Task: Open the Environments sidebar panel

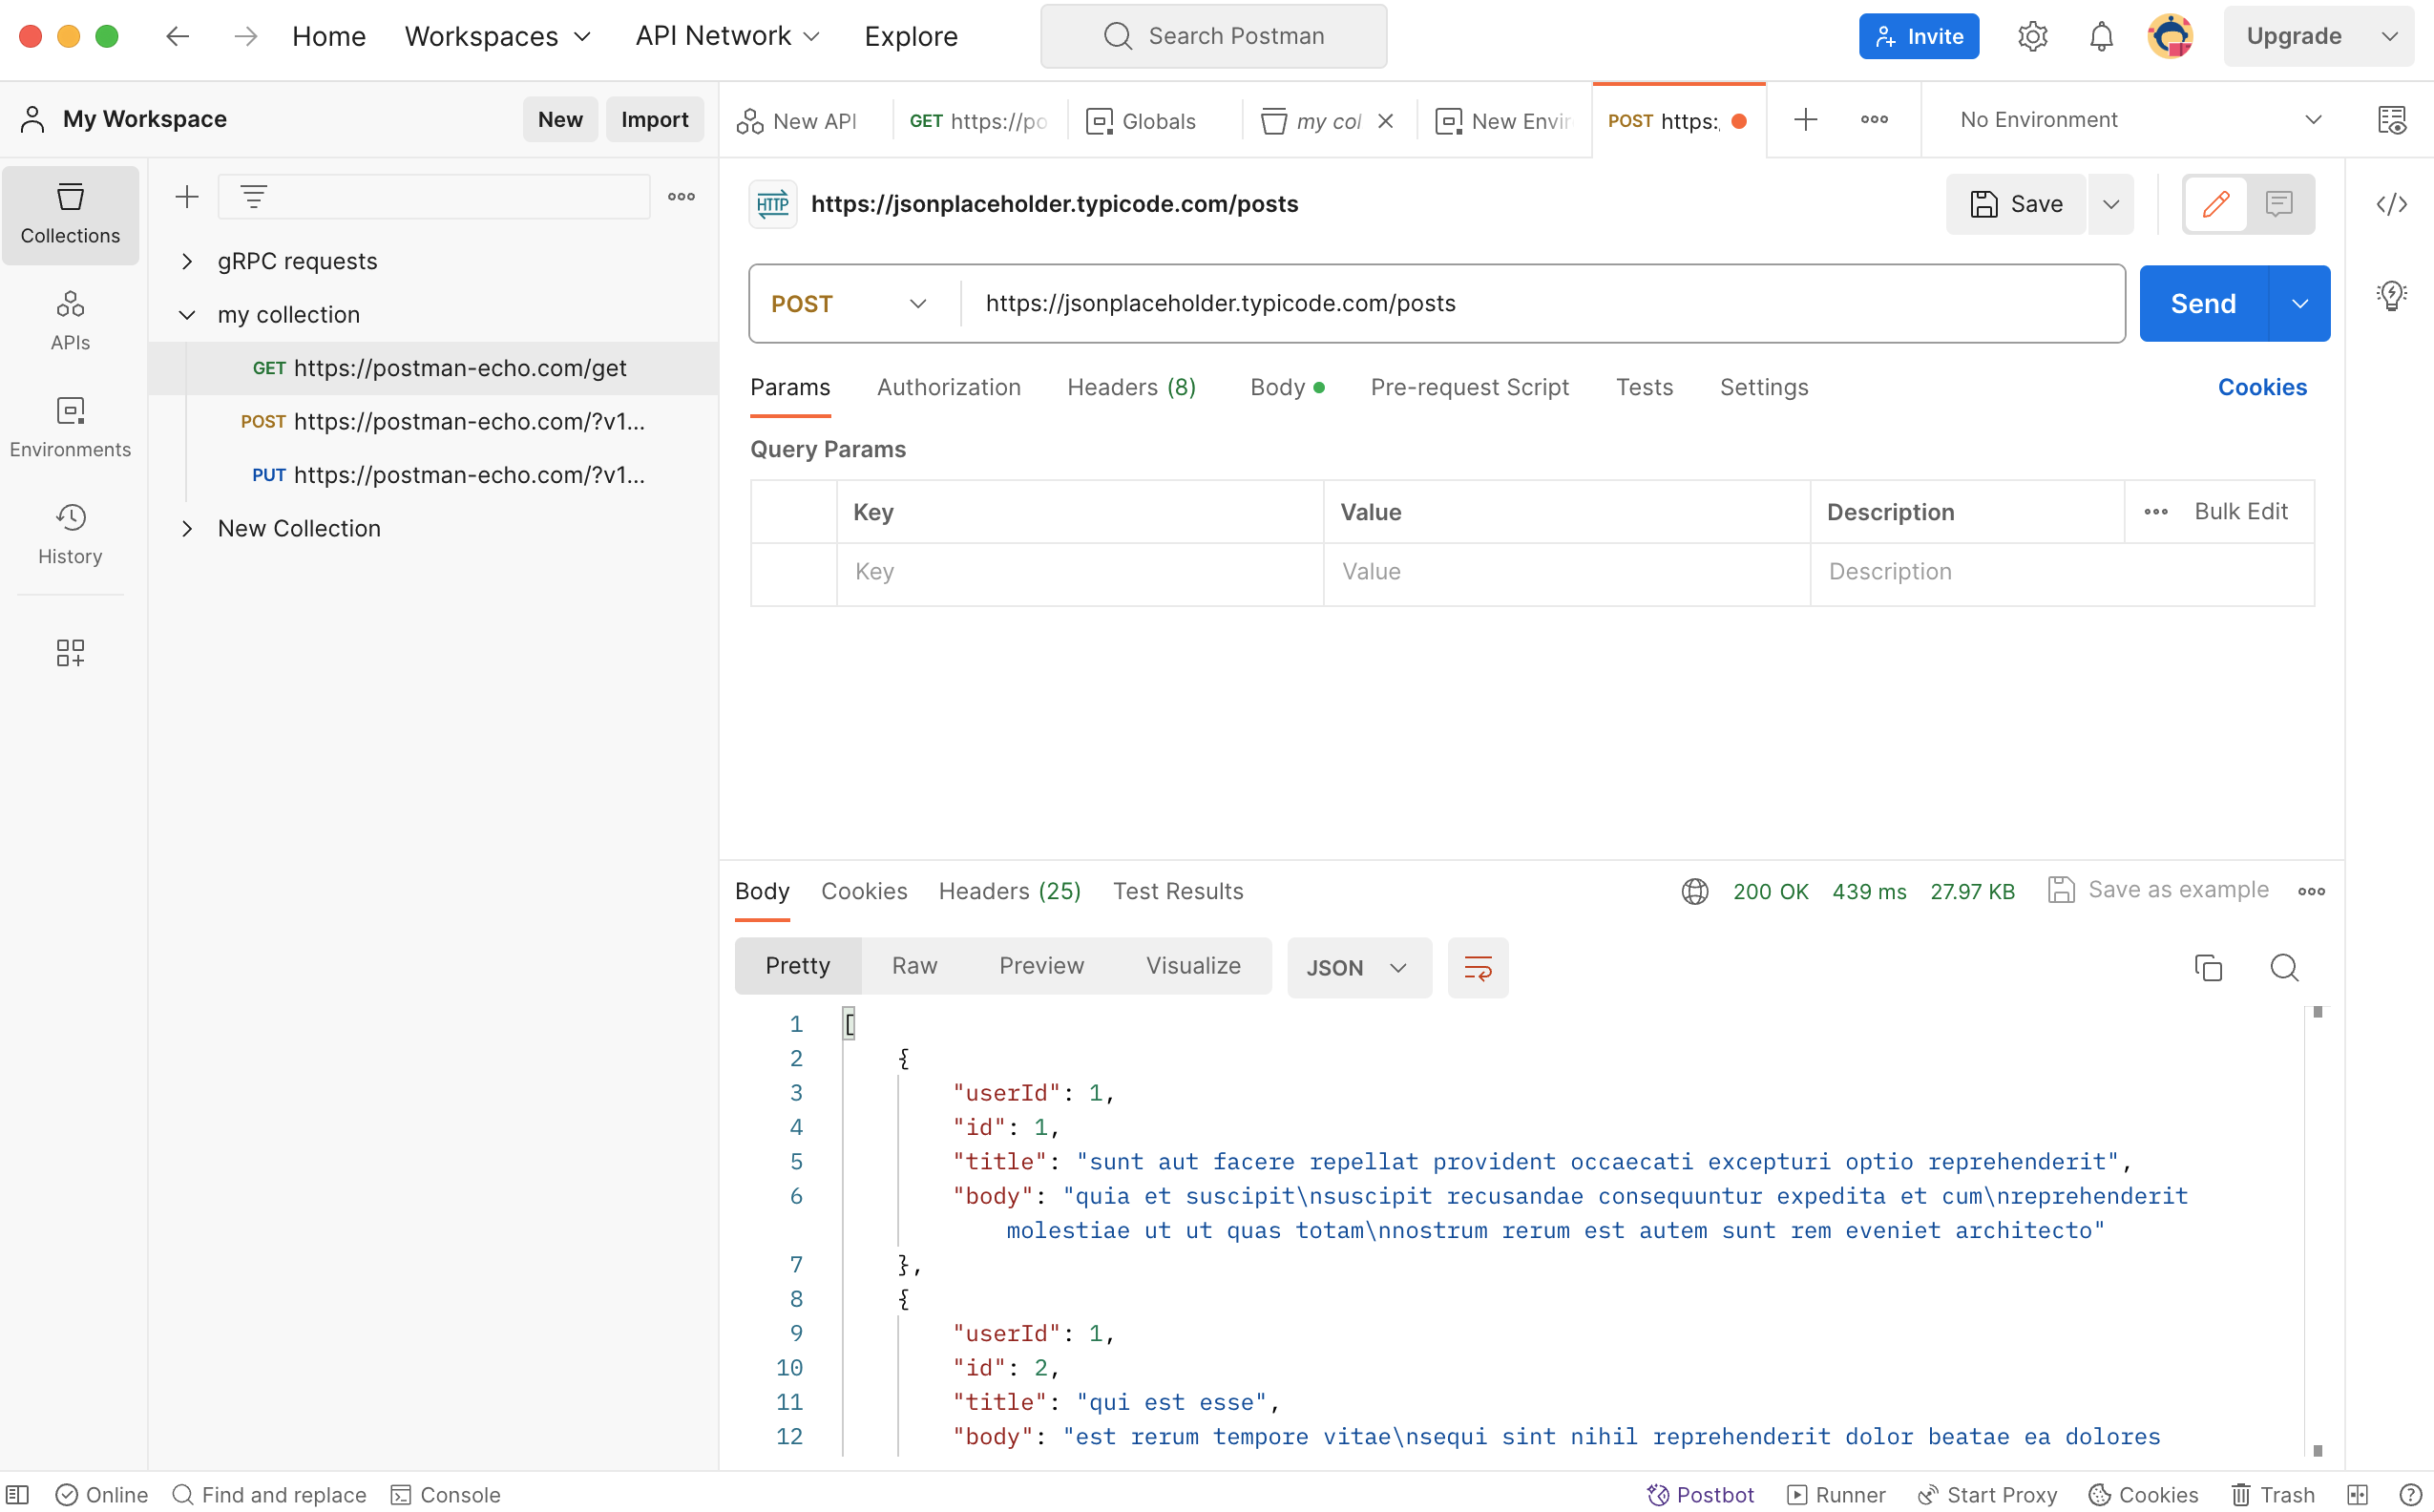Action: 70,427
